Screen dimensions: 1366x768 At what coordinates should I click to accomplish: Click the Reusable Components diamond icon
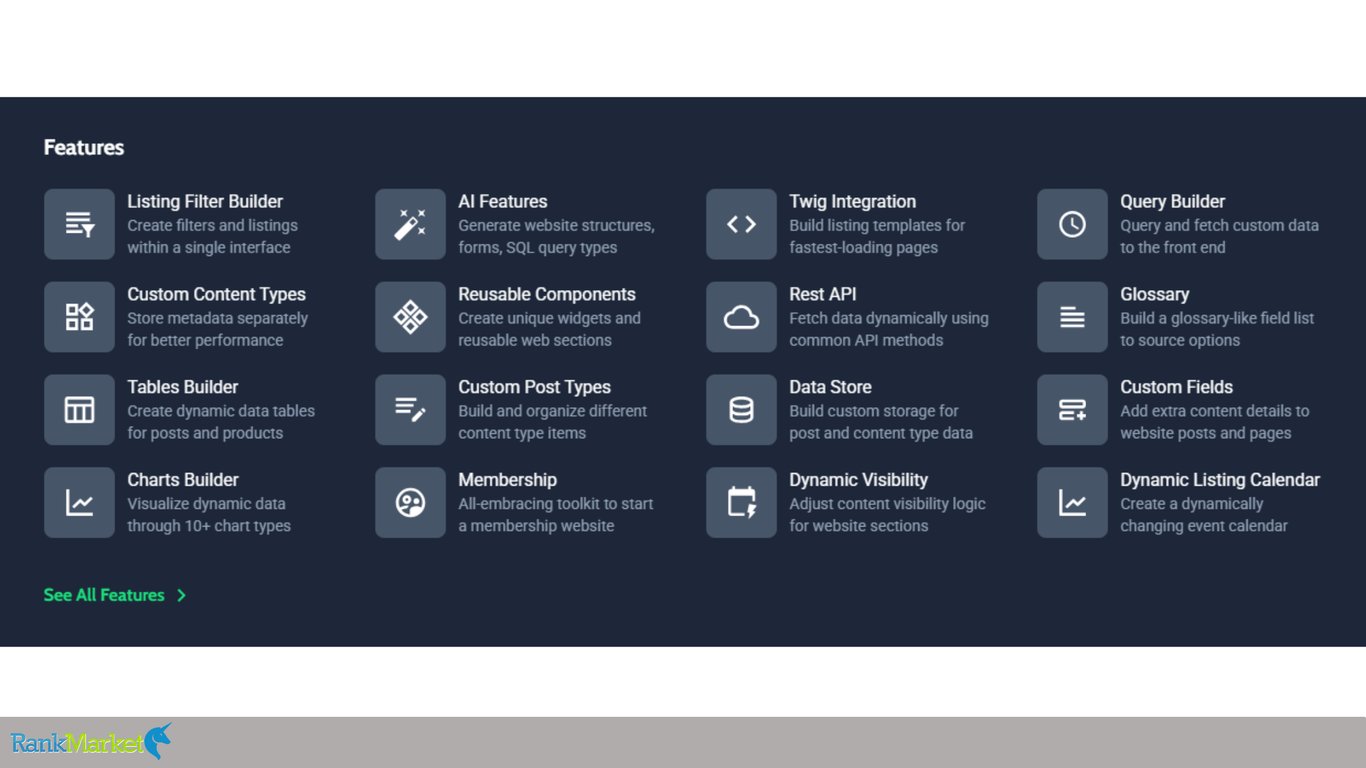(x=410, y=317)
